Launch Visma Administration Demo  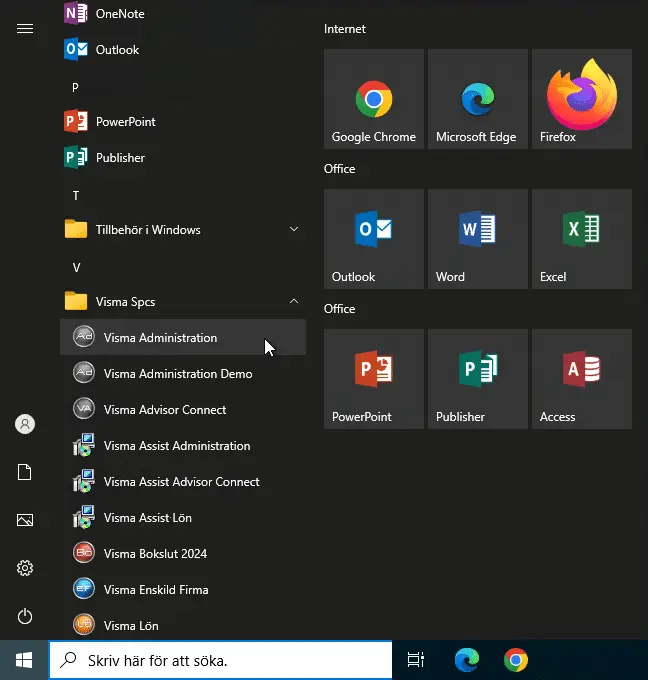183,373
